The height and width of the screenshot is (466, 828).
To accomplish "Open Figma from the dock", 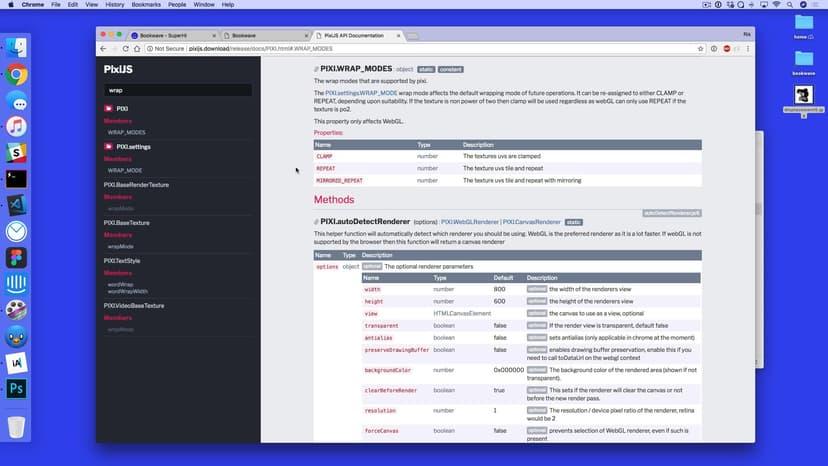I will coord(16,257).
